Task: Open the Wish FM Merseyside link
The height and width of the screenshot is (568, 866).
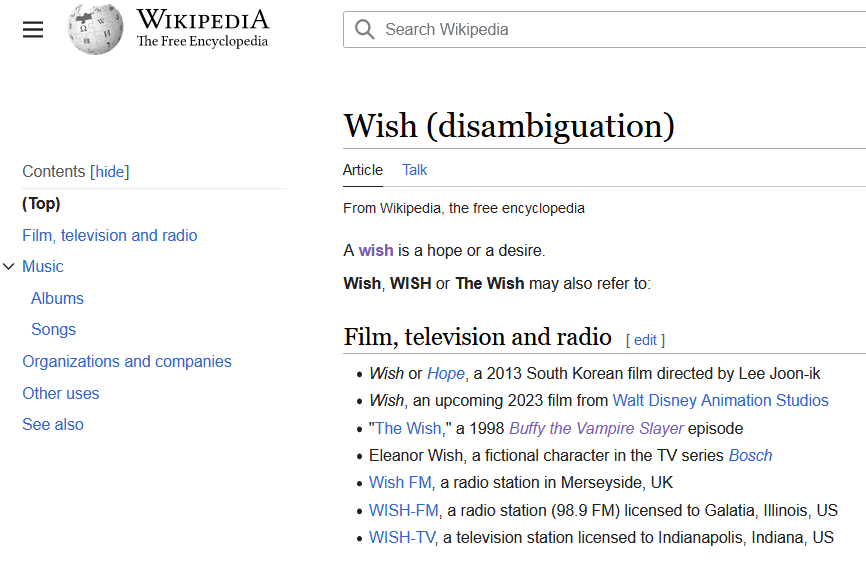Action: 400,482
